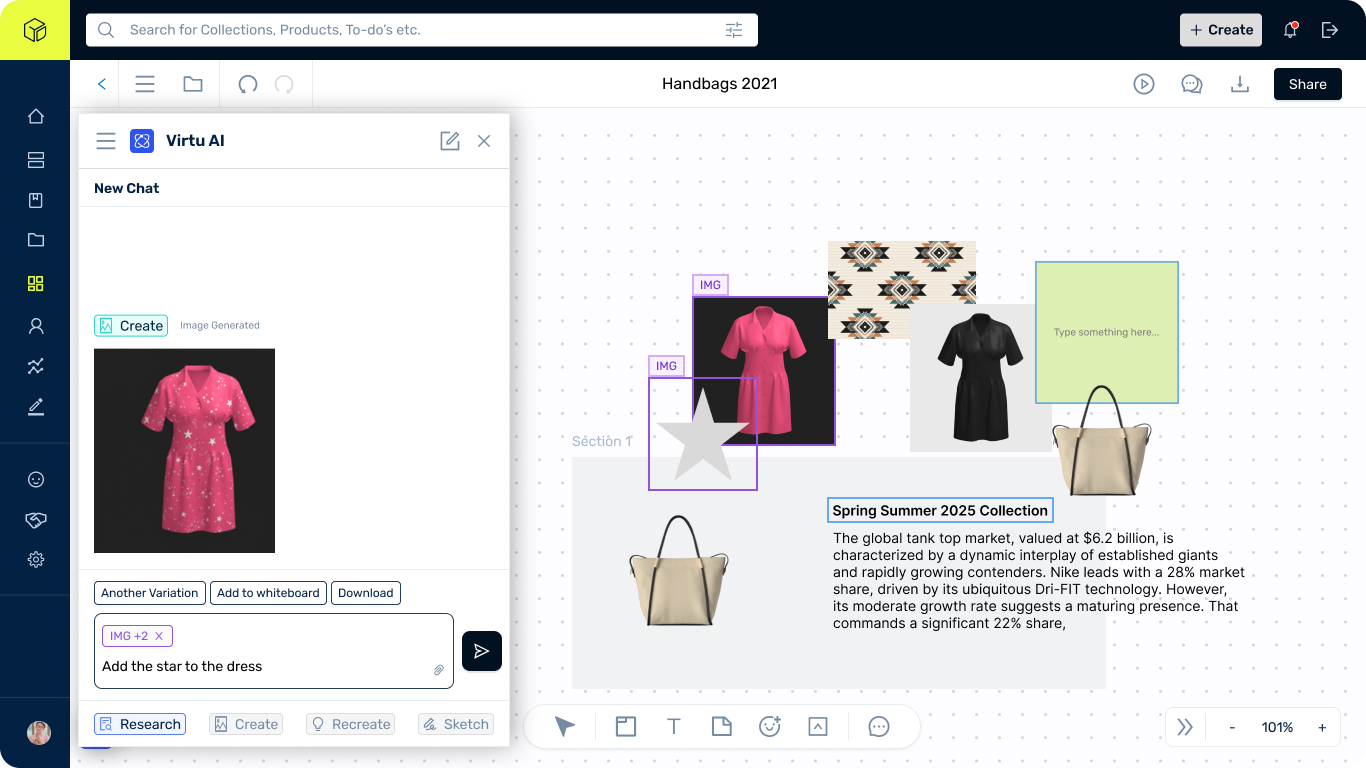Expand the double-chevron next to zoom controls
The width and height of the screenshot is (1366, 768).
point(1184,727)
